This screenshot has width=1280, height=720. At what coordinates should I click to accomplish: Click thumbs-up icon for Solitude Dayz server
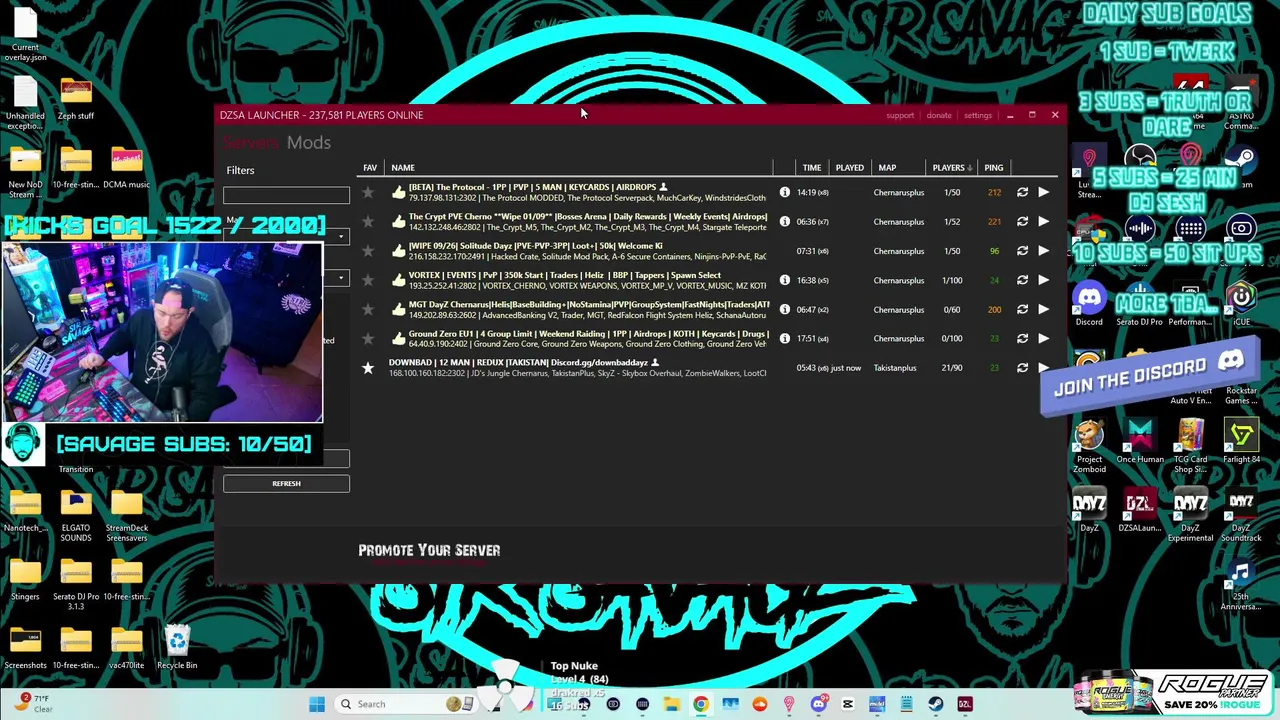pyautogui.click(x=398, y=251)
